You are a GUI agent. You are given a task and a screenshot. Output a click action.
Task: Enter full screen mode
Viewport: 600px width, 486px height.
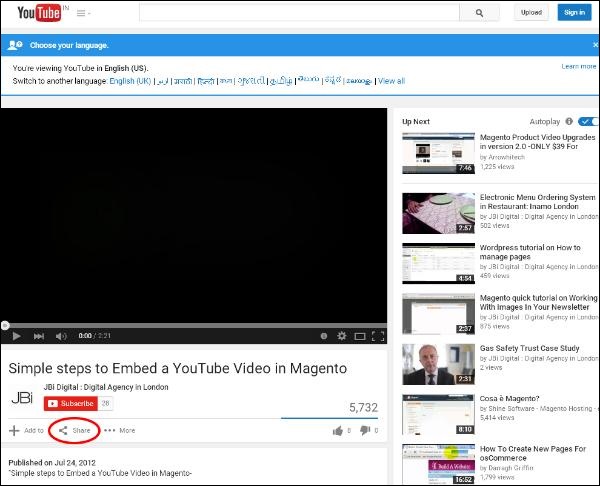coord(378,336)
